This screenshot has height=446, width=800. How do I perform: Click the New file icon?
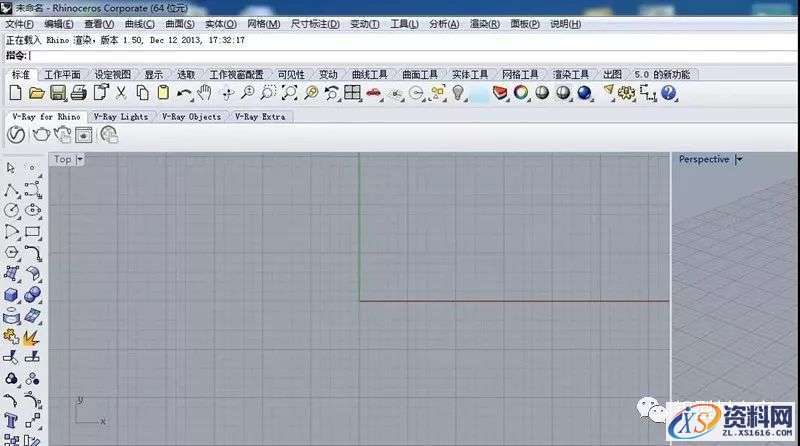coord(14,93)
